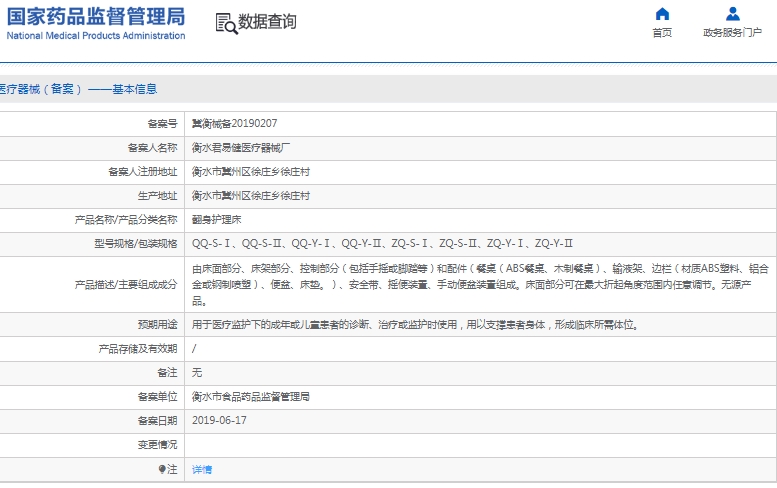Click the 备案人名称 label
Screen dimensions: 777x488
click(x=152, y=148)
